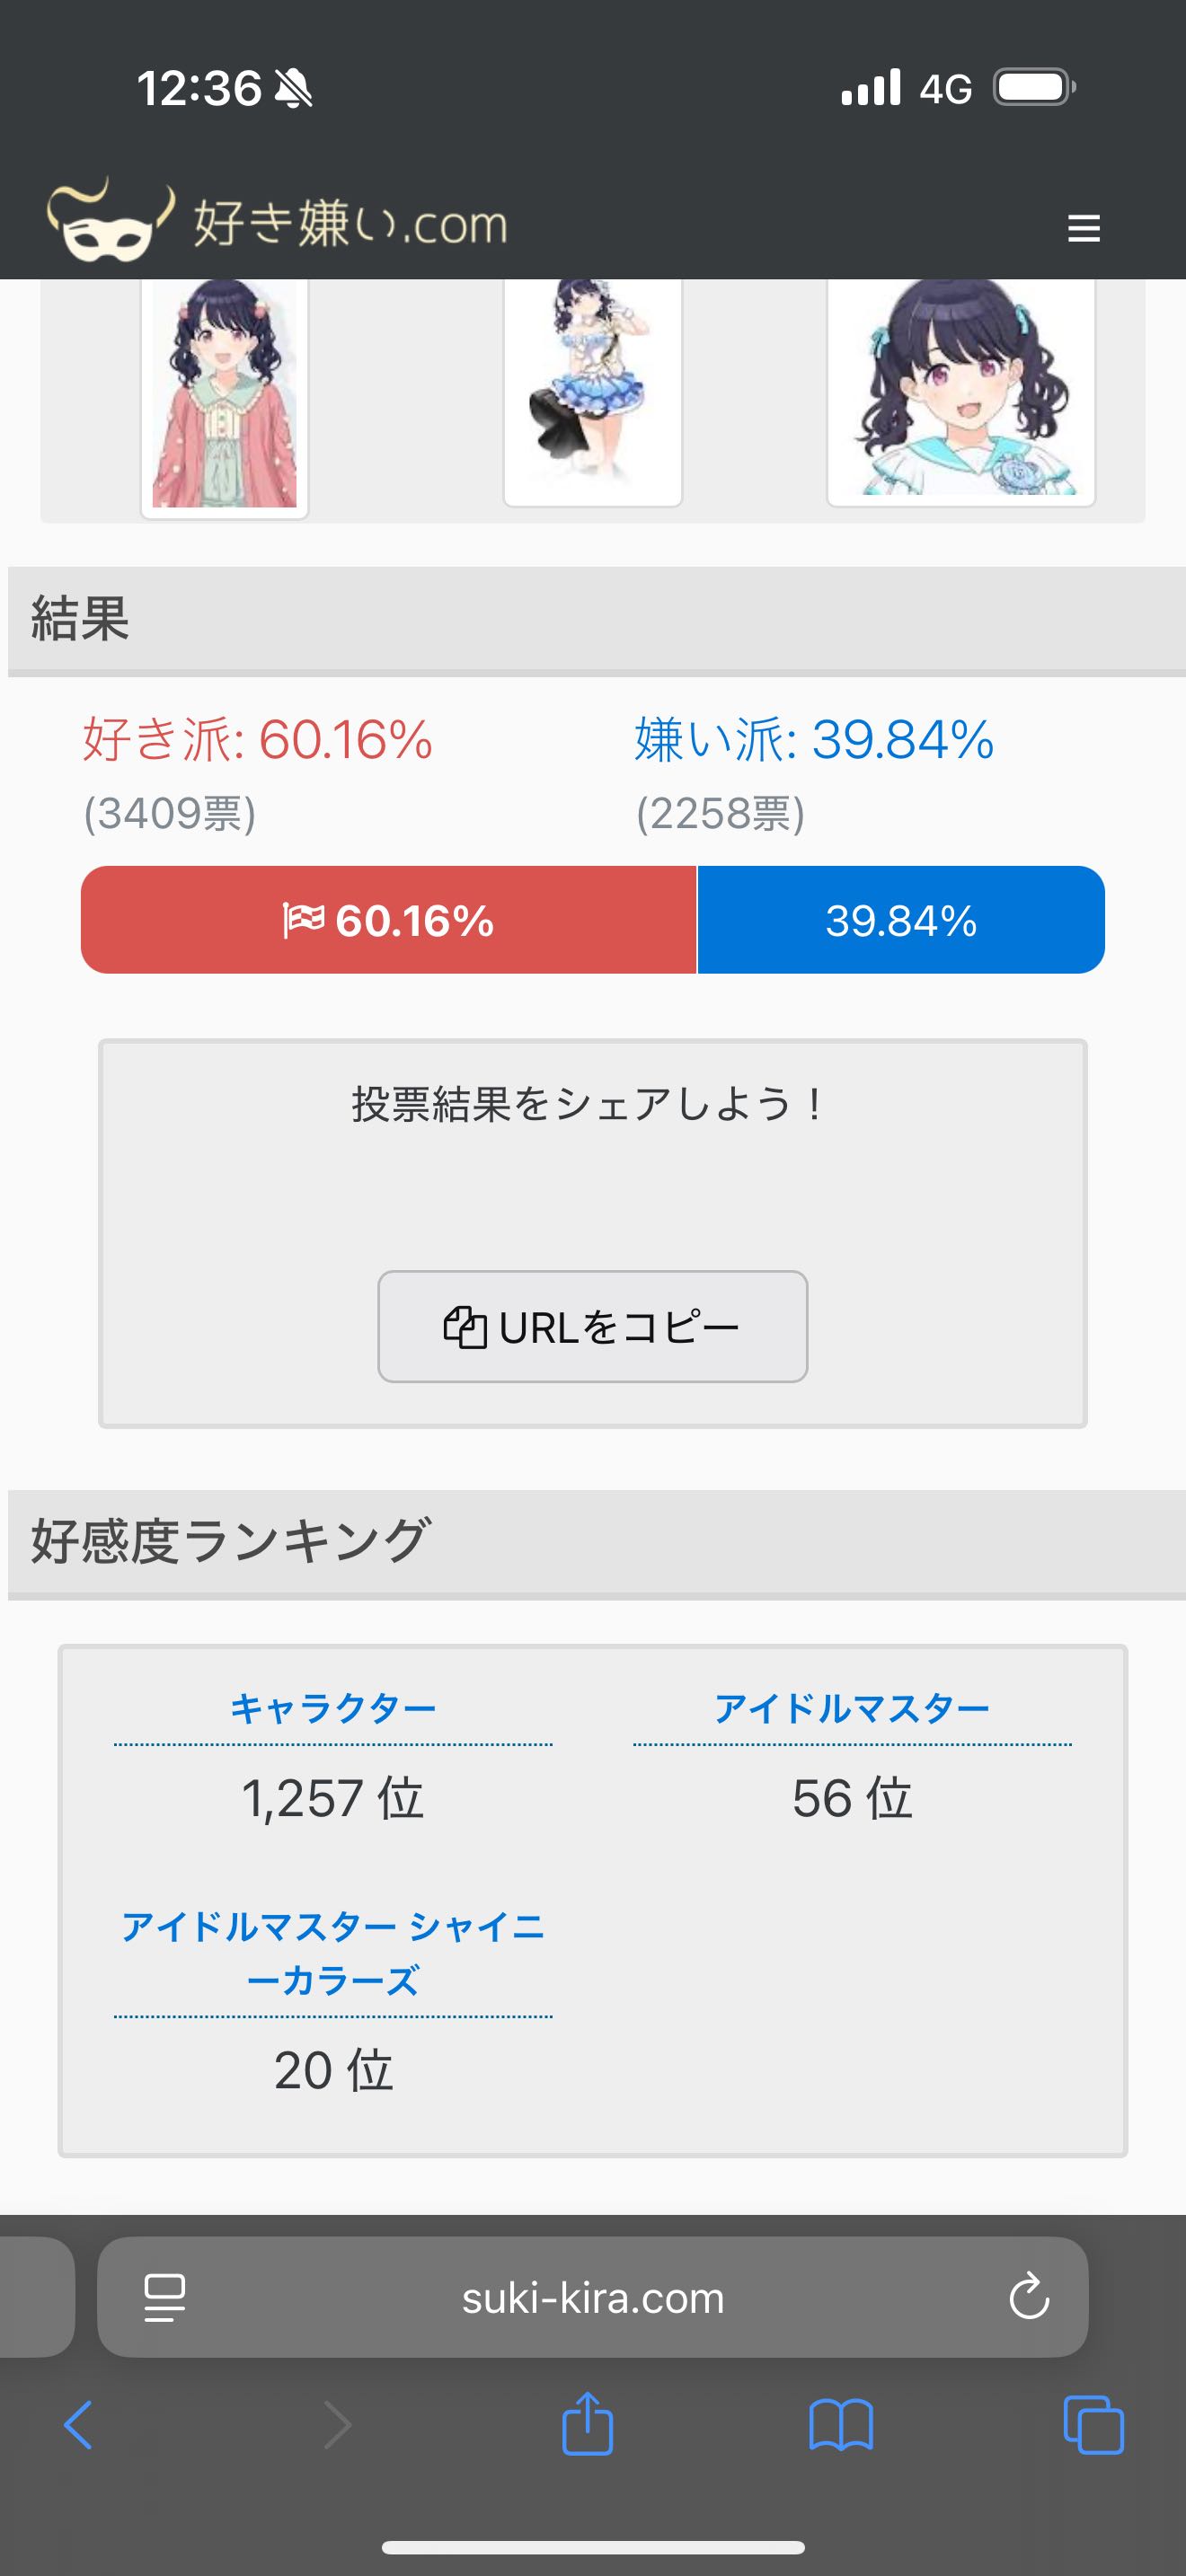Go back with Safari back arrow

(78, 2424)
